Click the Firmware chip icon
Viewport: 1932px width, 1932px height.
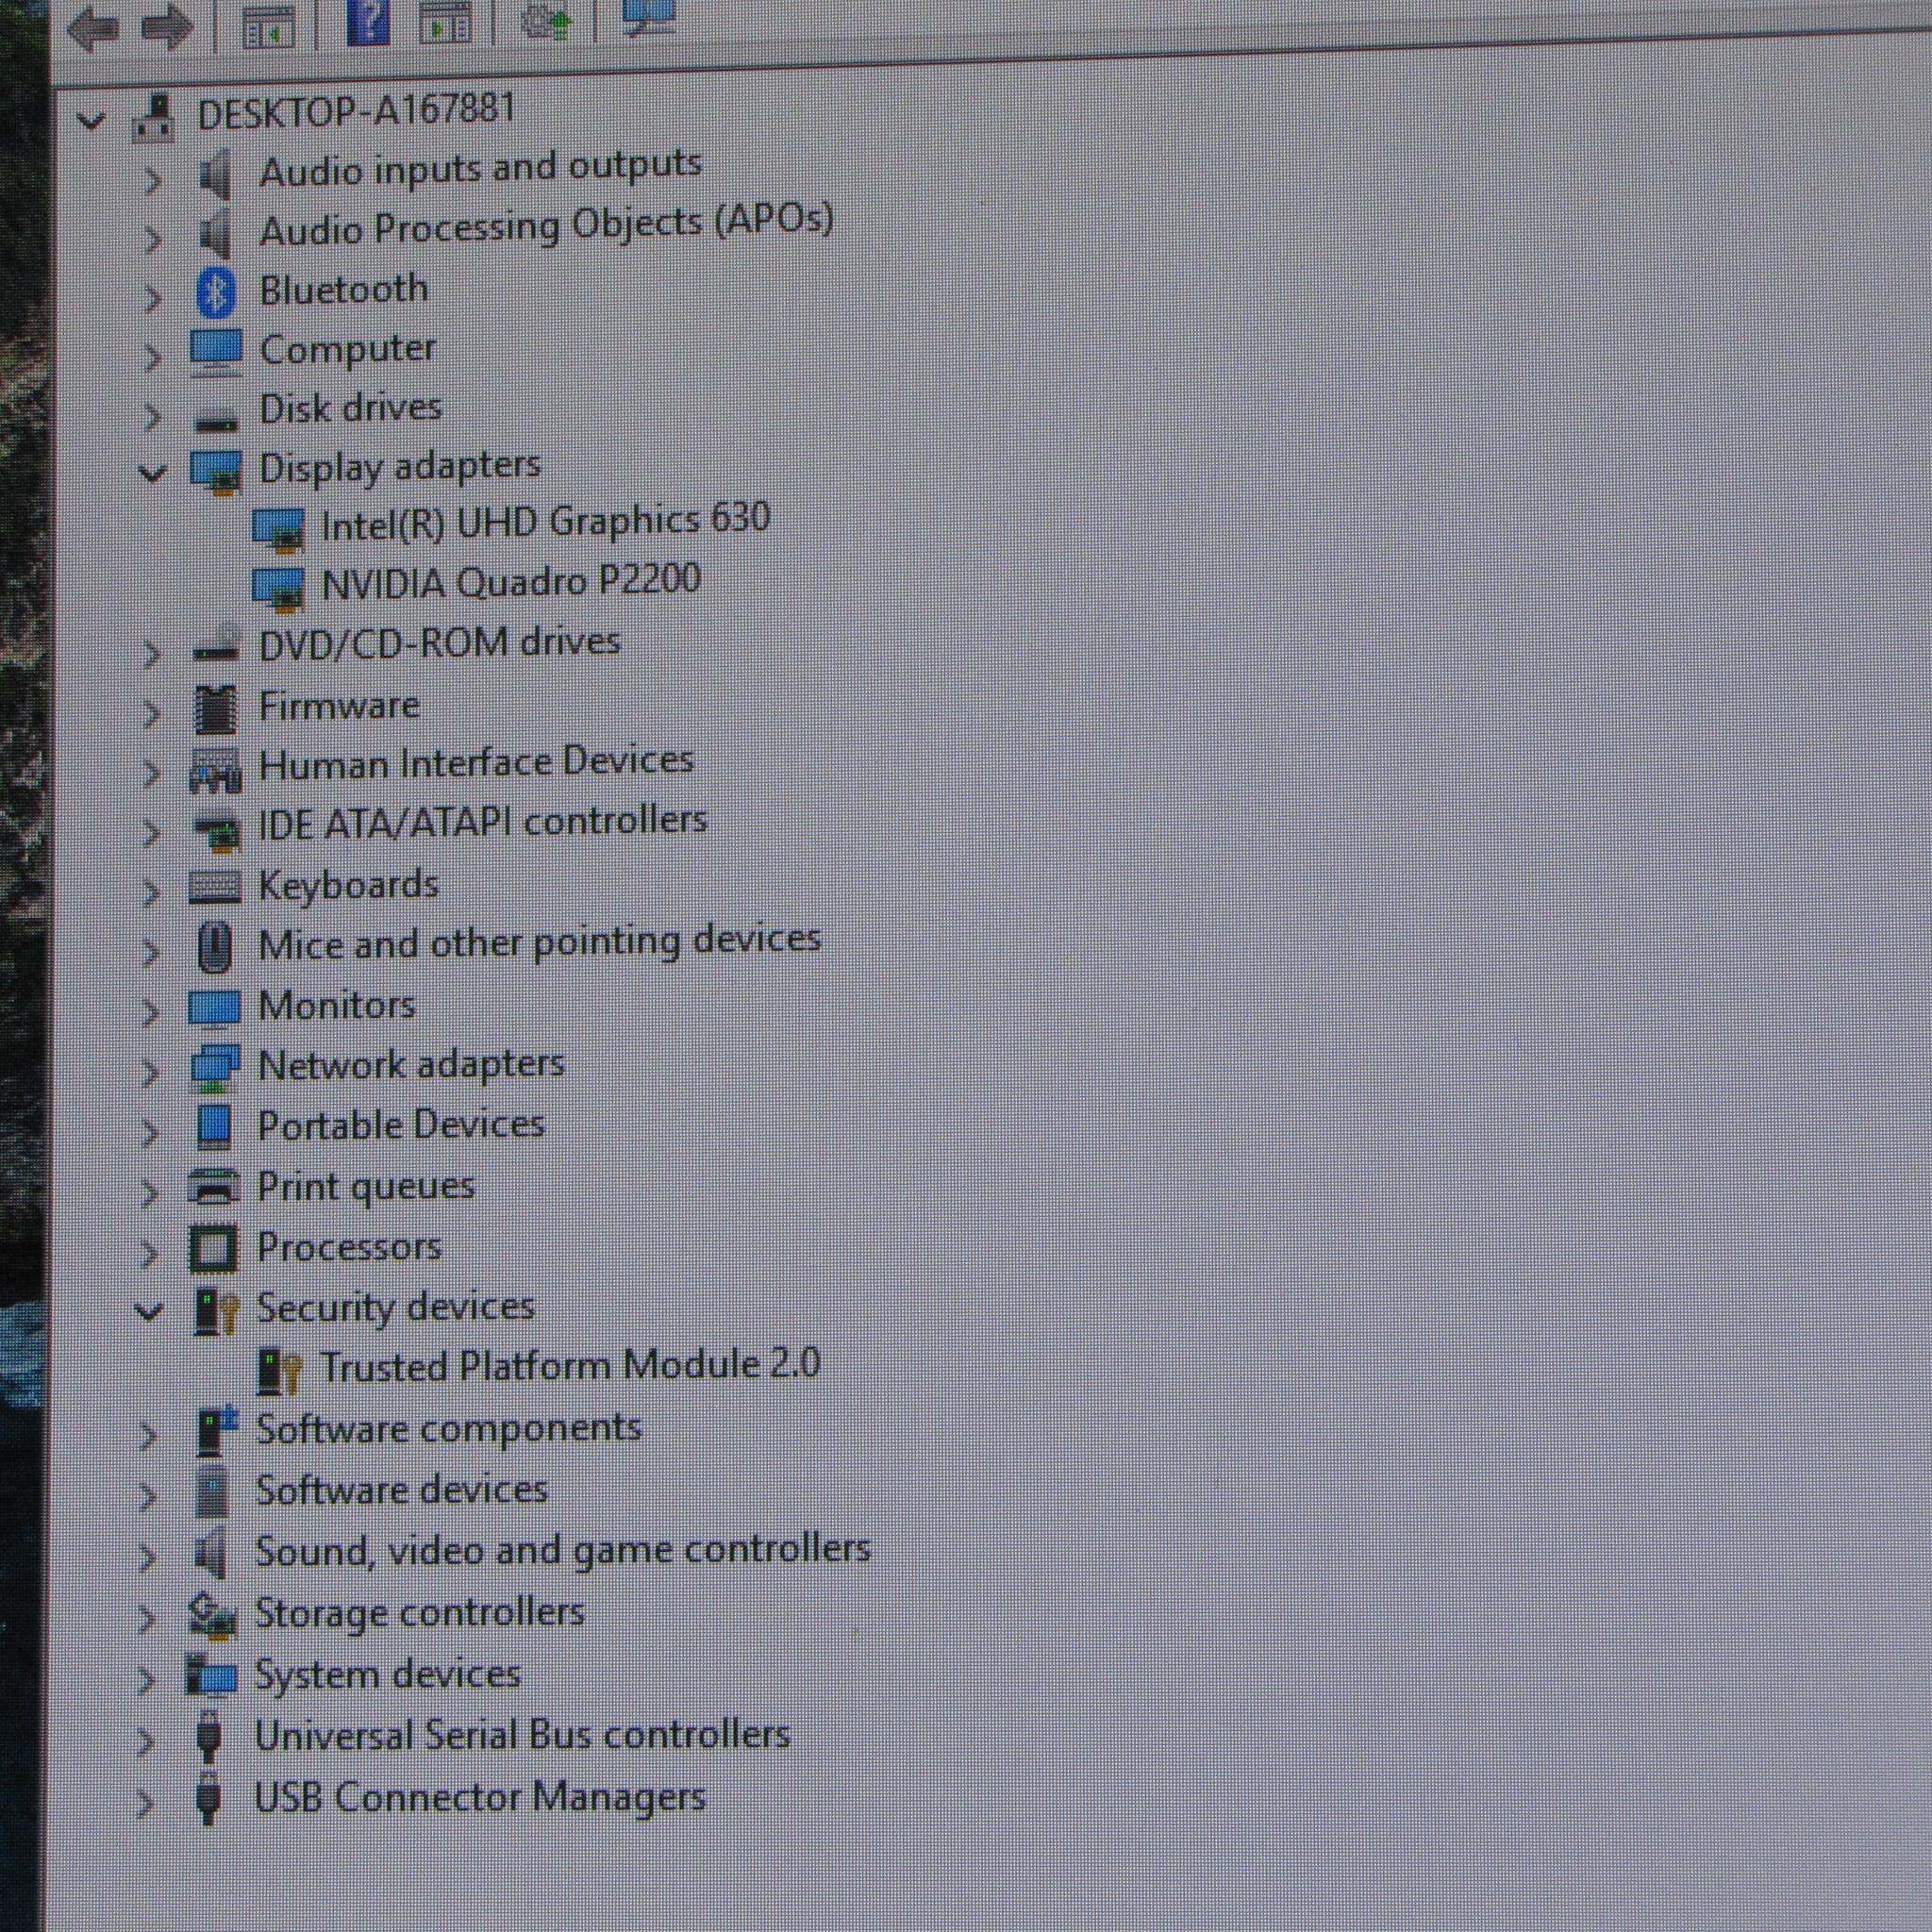tap(215, 709)
